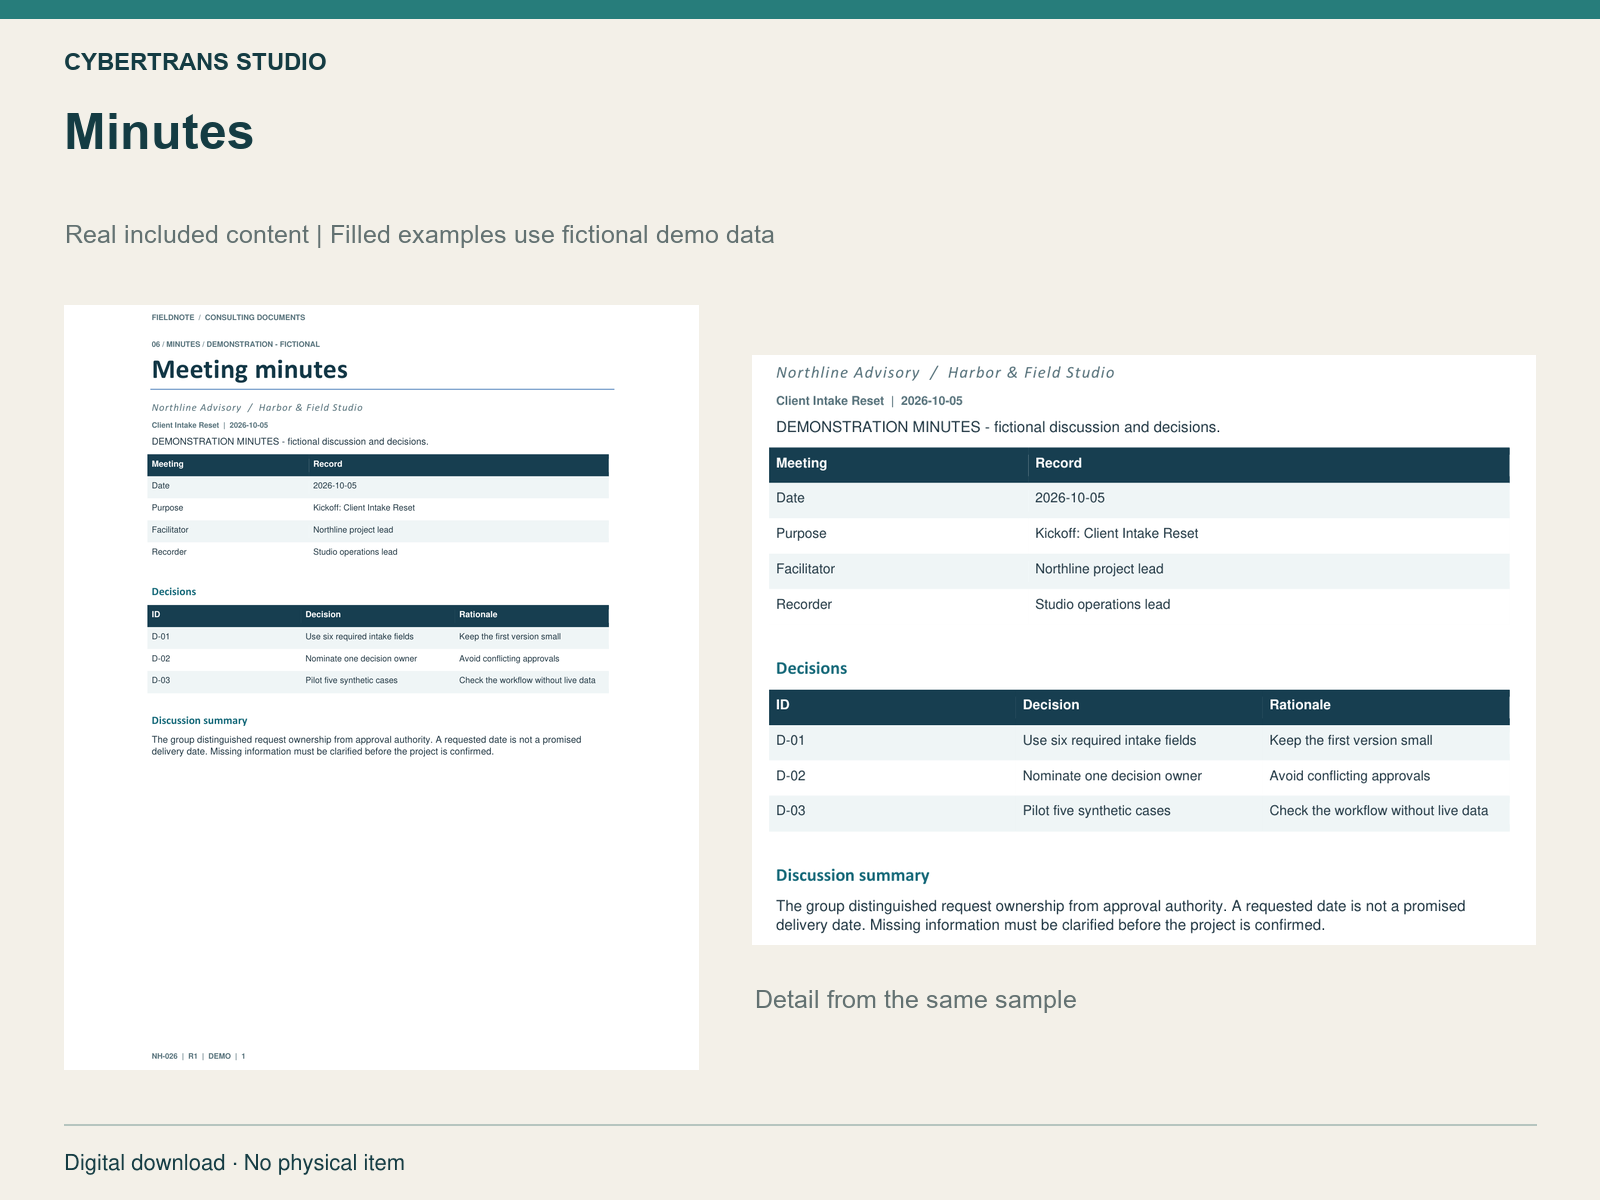Click the 'Record' column header in enlarged detail

1058,463
